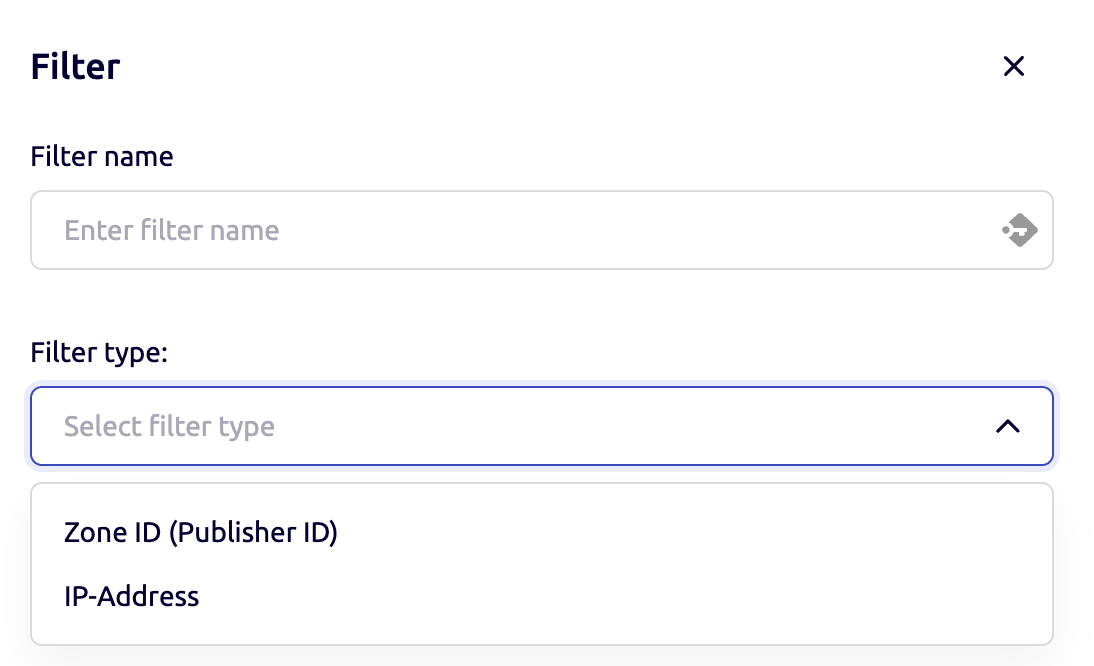The width and height of the screenshot is (1094, 666).
Task: Click the Filter heading text
Action: point(75,66)
